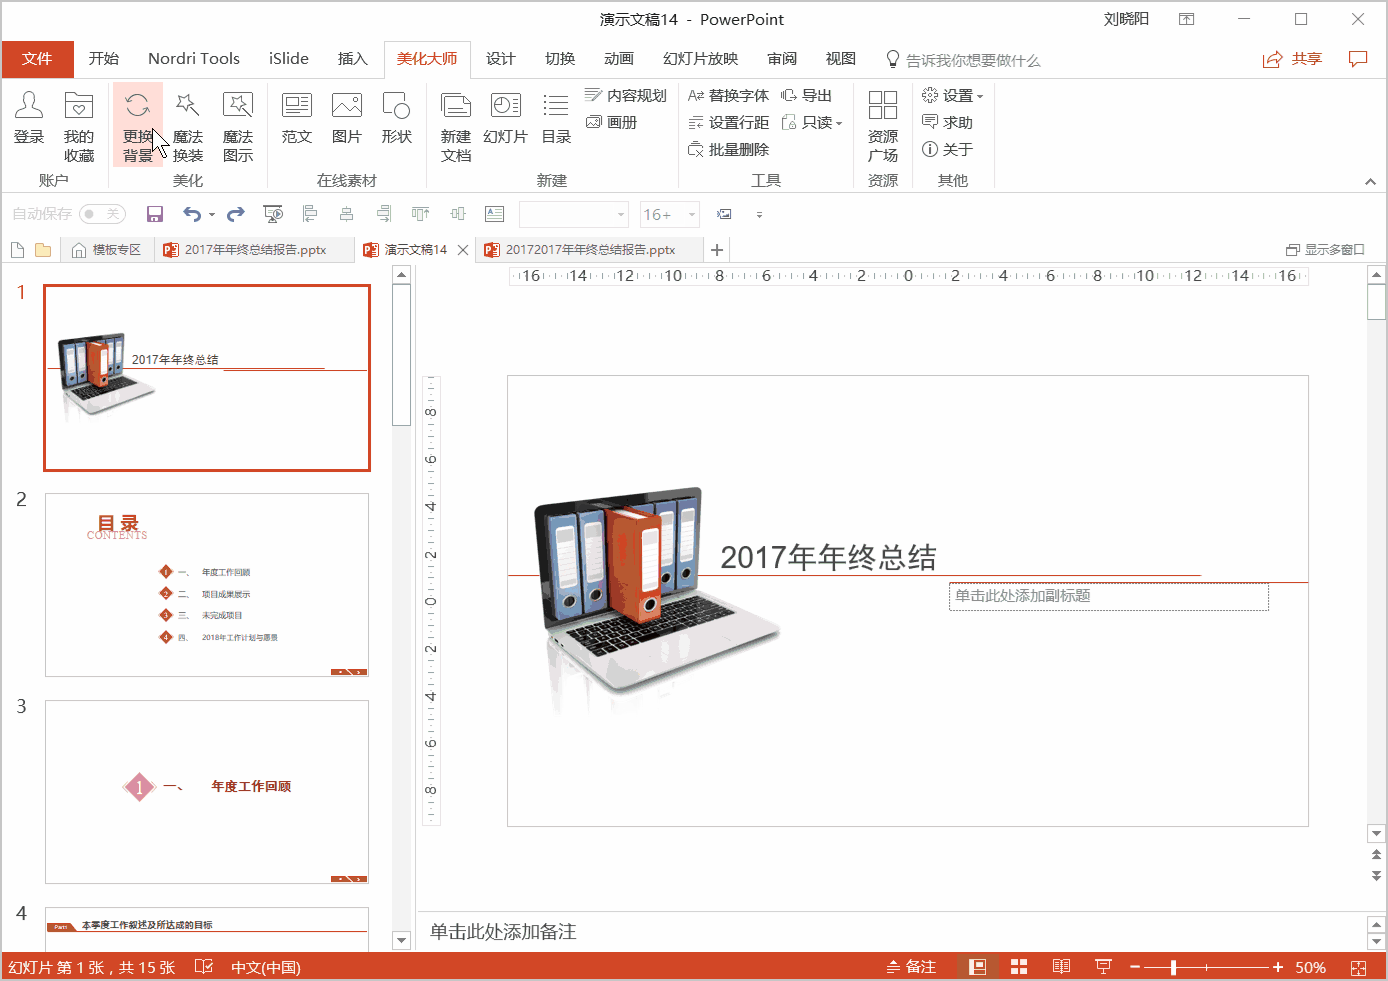Click the save icon in quick access toolbar
This screenshot has height=981, width=1388.
(x=154, y=214)
